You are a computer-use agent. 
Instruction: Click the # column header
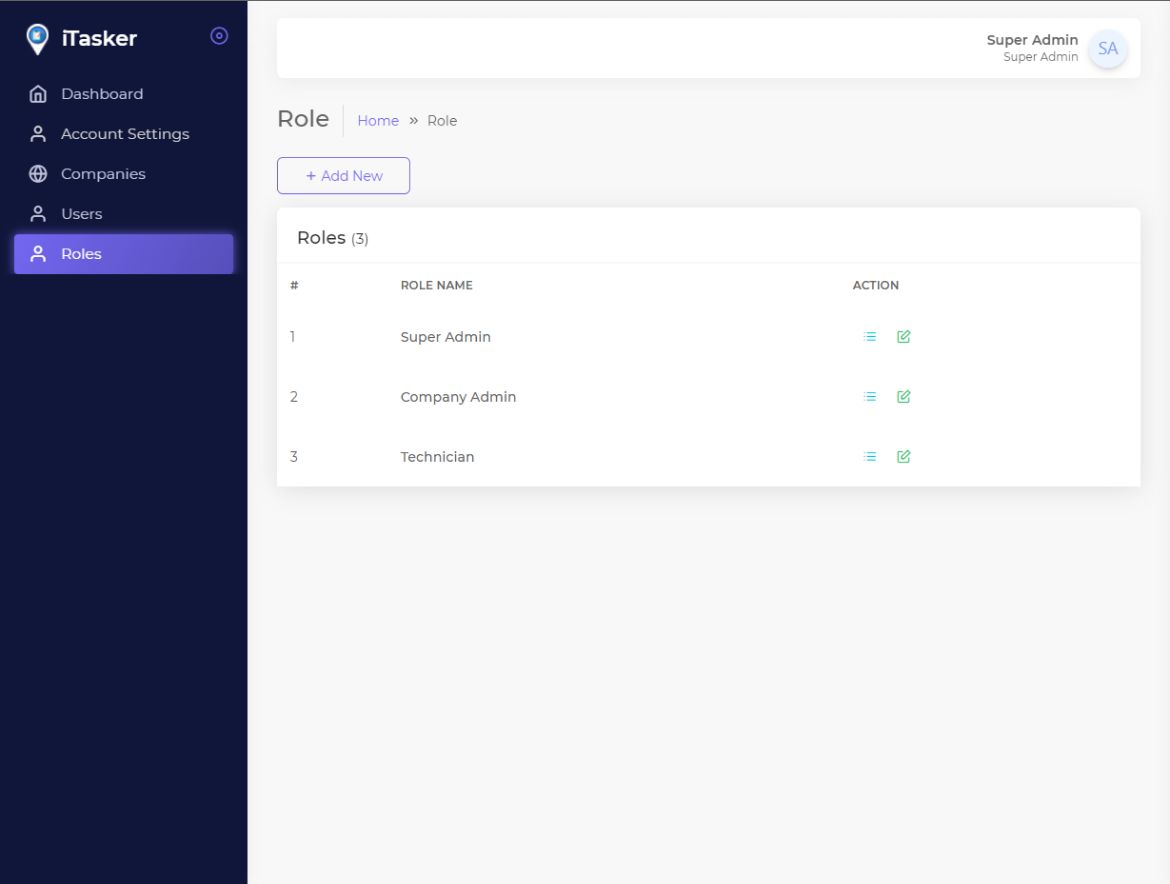point(294,285)
